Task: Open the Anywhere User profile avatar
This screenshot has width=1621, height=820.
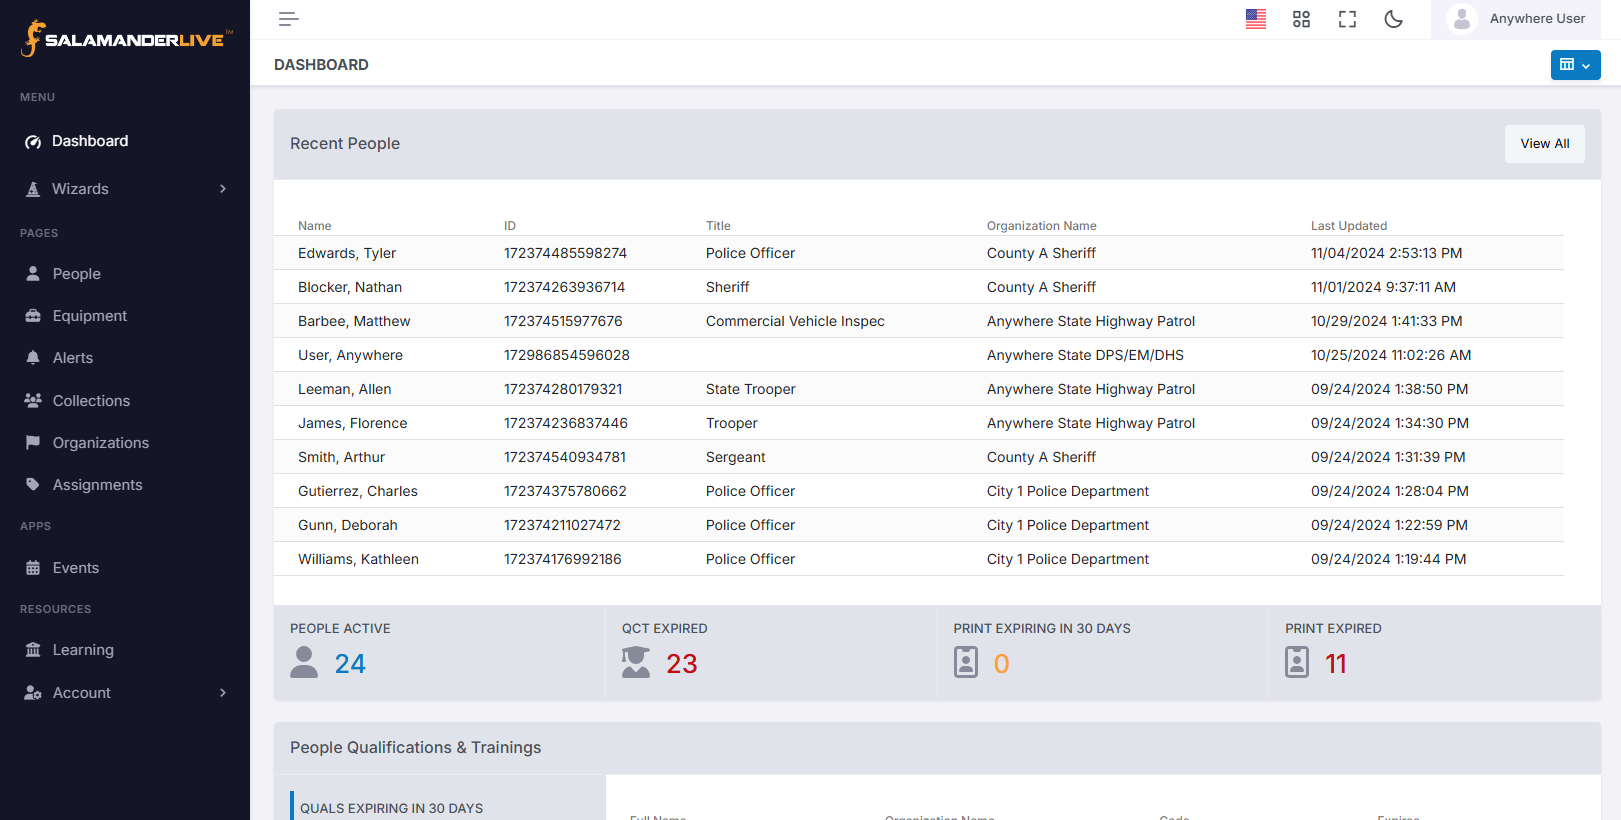Action: pyautogui.click(x=1462, y=19)
